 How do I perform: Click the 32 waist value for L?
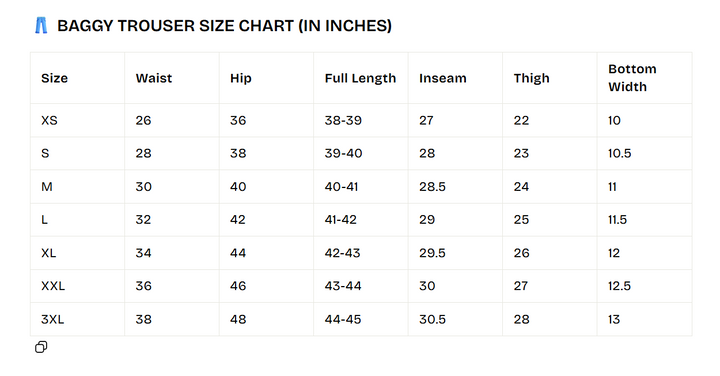pos(143,219)
